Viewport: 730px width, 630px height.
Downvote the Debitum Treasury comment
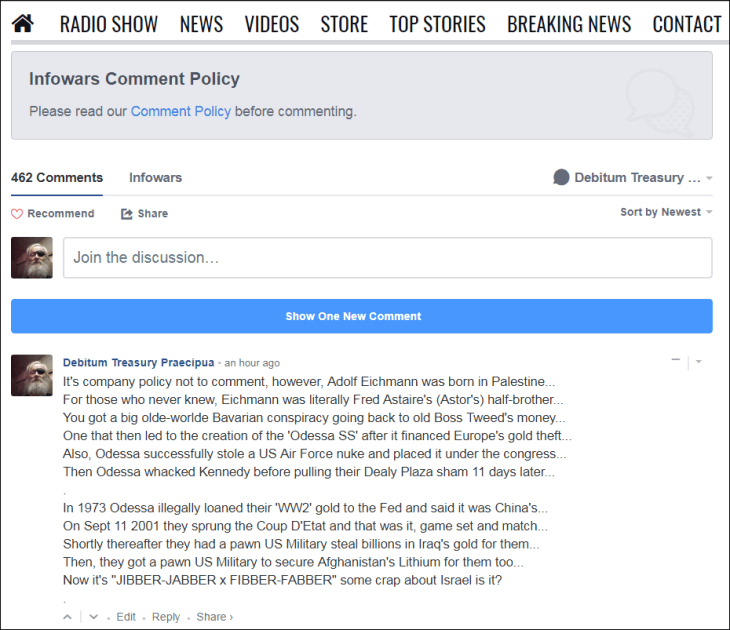93,617
